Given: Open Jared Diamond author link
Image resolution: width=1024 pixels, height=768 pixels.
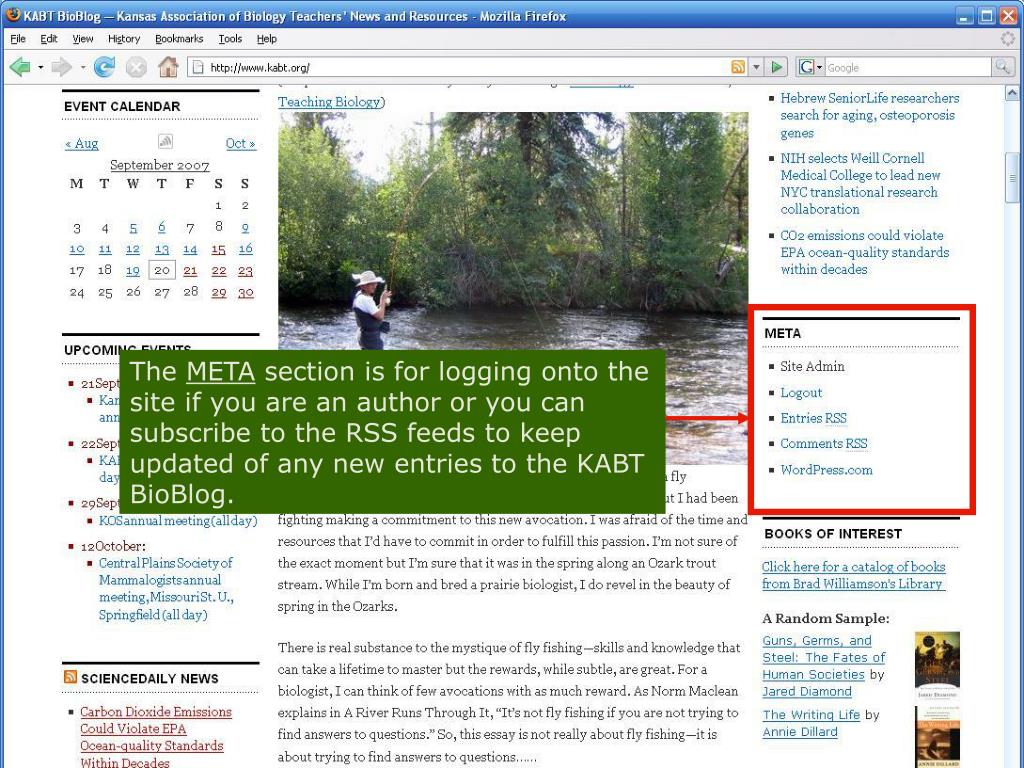Looking at the screenshot, I should coord(807,692).
